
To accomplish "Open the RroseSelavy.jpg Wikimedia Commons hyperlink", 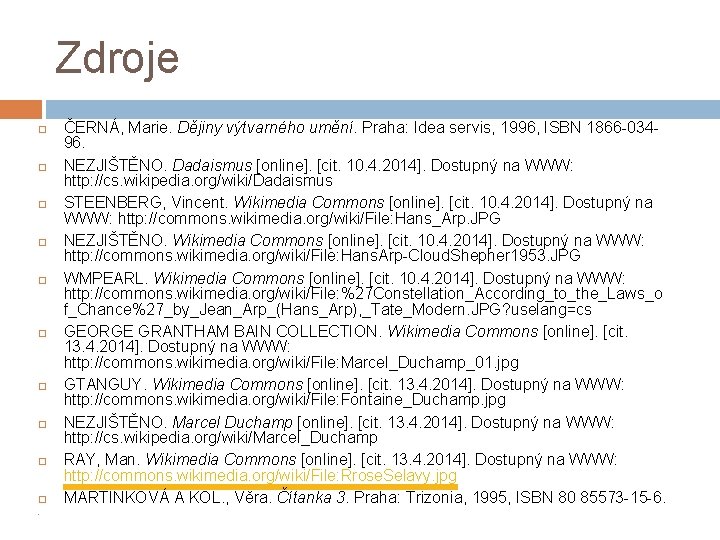I will tap(260, 476).
